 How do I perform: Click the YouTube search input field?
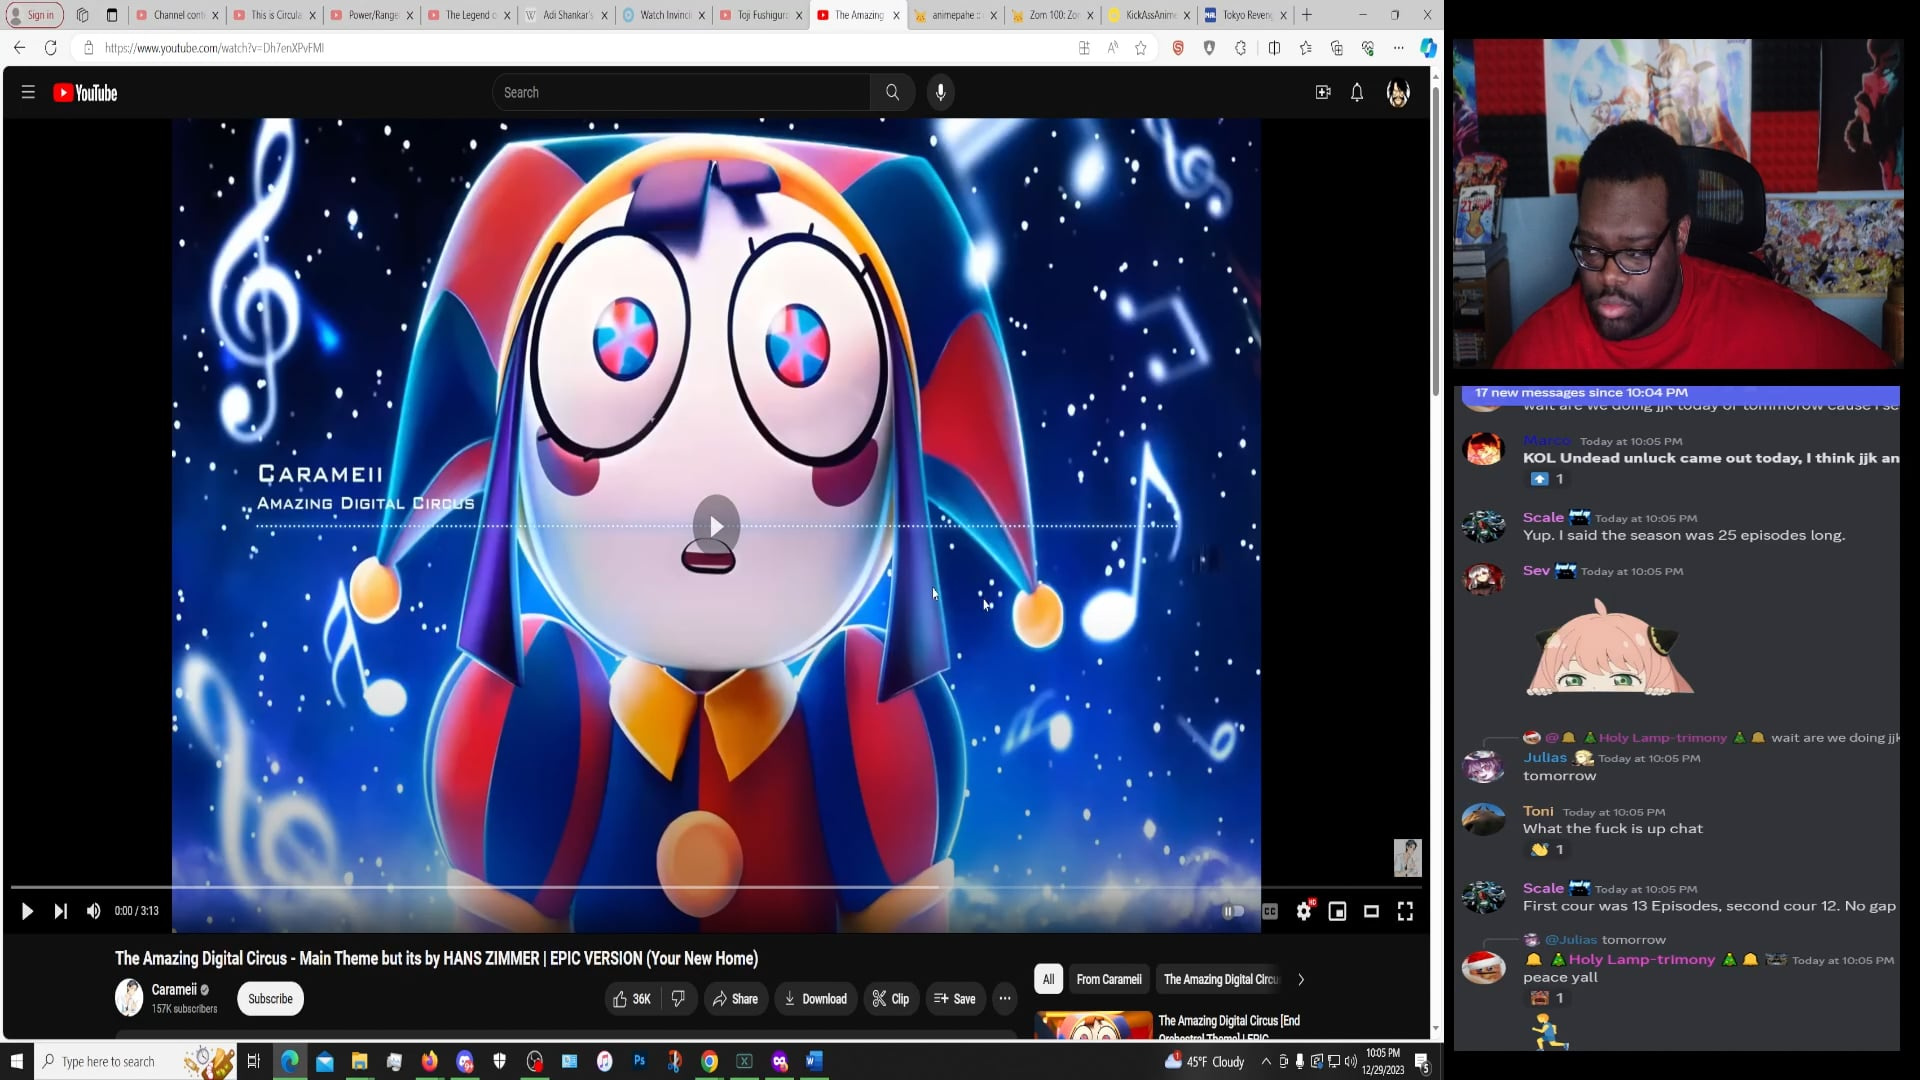(680, 92)
